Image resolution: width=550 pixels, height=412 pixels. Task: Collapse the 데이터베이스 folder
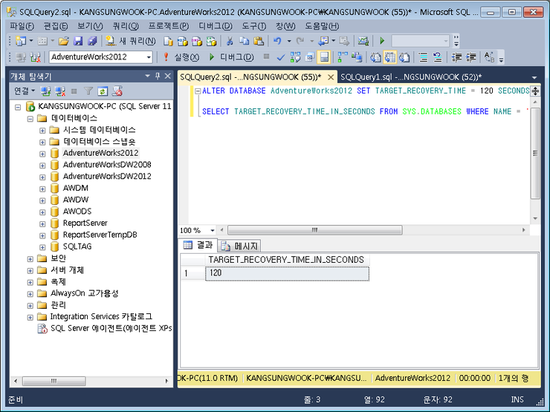30,119
